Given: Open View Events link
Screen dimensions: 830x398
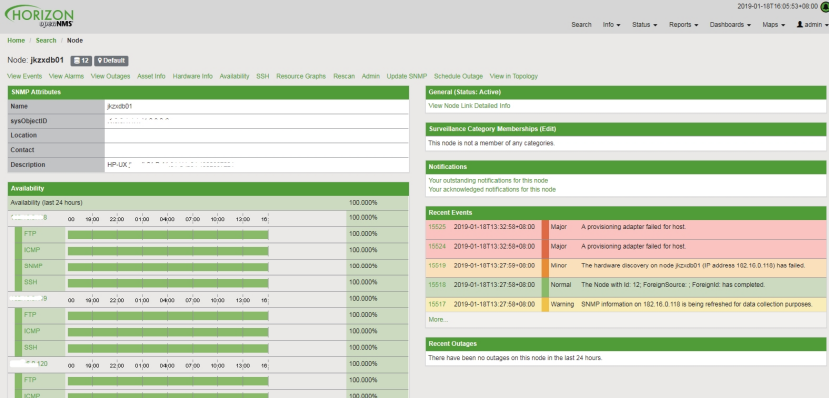Looking at the screenshot, I should coord(25,77).
